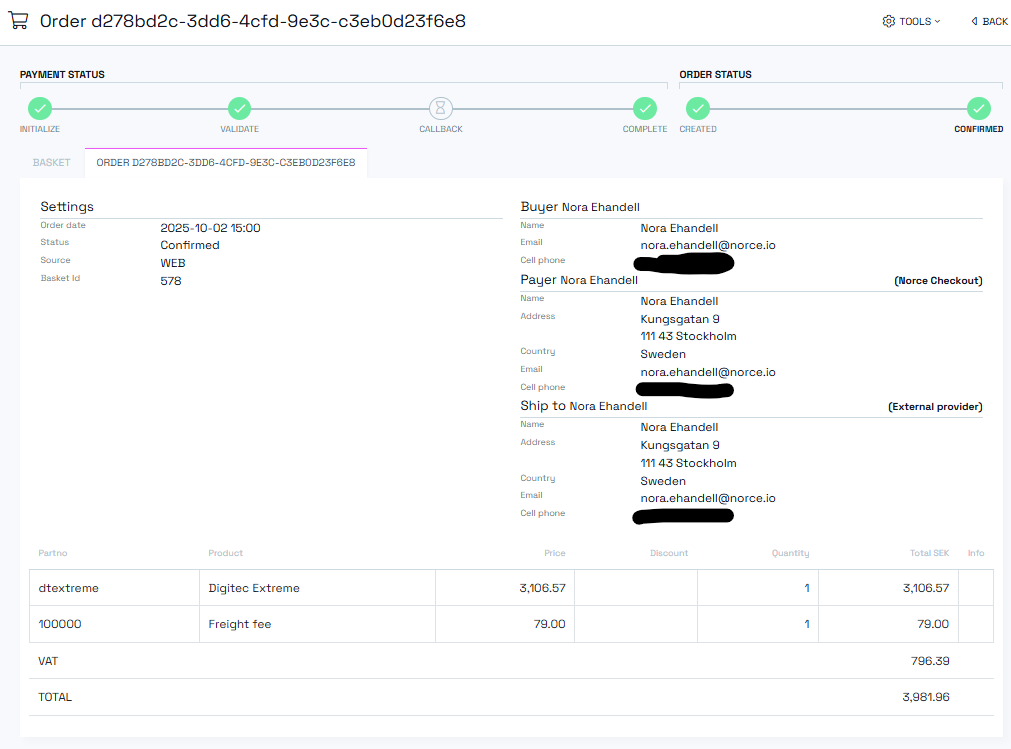The width and height of the screenshot is (1011, 749).
Task: Select the Order D278BD2C tab
Action: 226,162
